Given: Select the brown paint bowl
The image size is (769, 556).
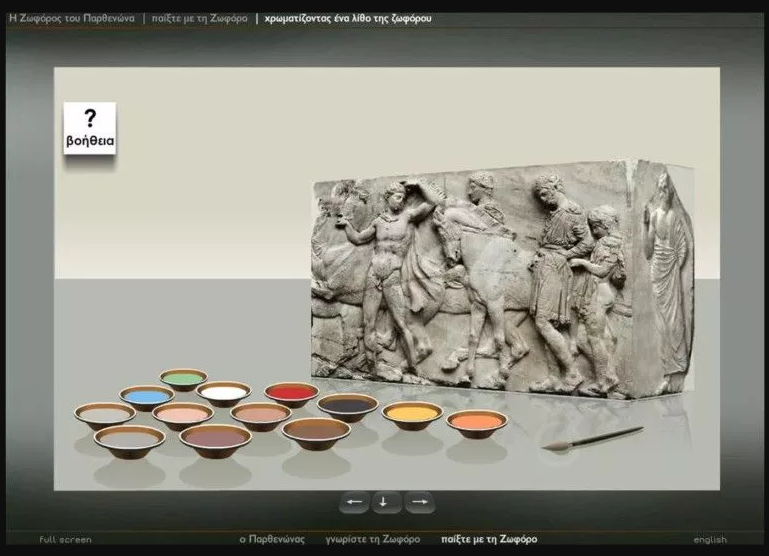Looking at the screenshot, I should click(316, 433).
